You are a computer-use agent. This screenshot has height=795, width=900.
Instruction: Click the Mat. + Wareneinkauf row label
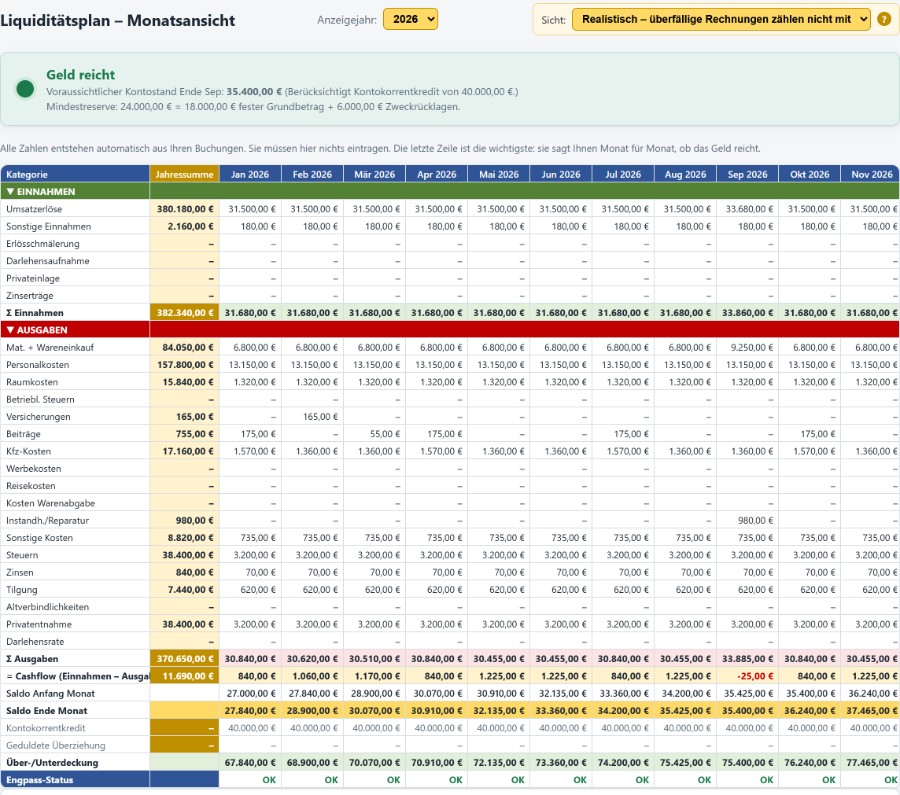coord(50,348)
